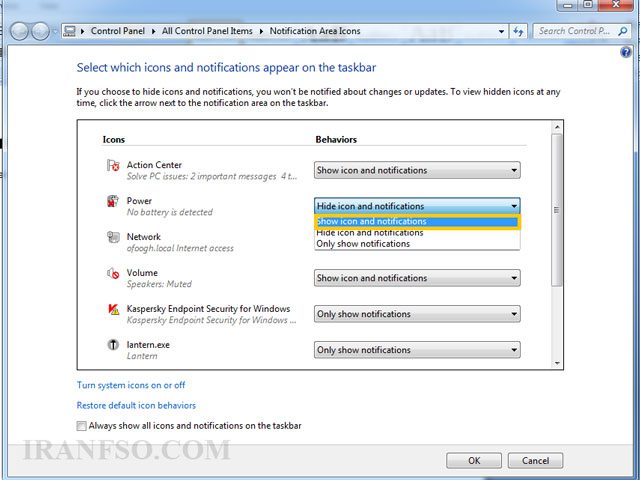Screen dimensions: 640x480
Task: Click the scrollbar up arrow
Action: coord(557,127)
